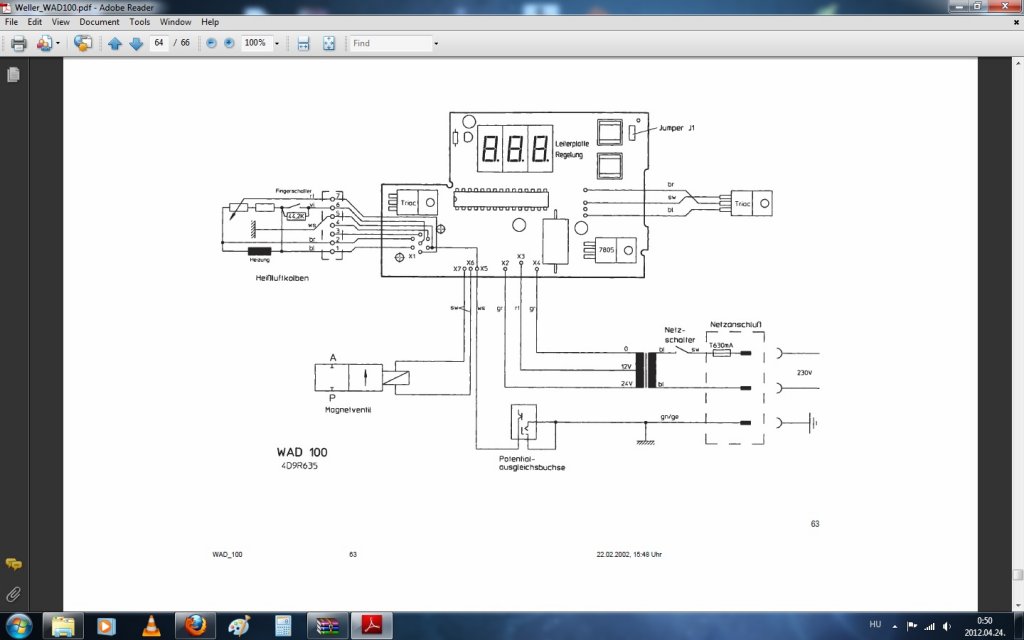1024x640 pixels.
Task: Go to previous page with up arrow
Action: tap(115, 44)
